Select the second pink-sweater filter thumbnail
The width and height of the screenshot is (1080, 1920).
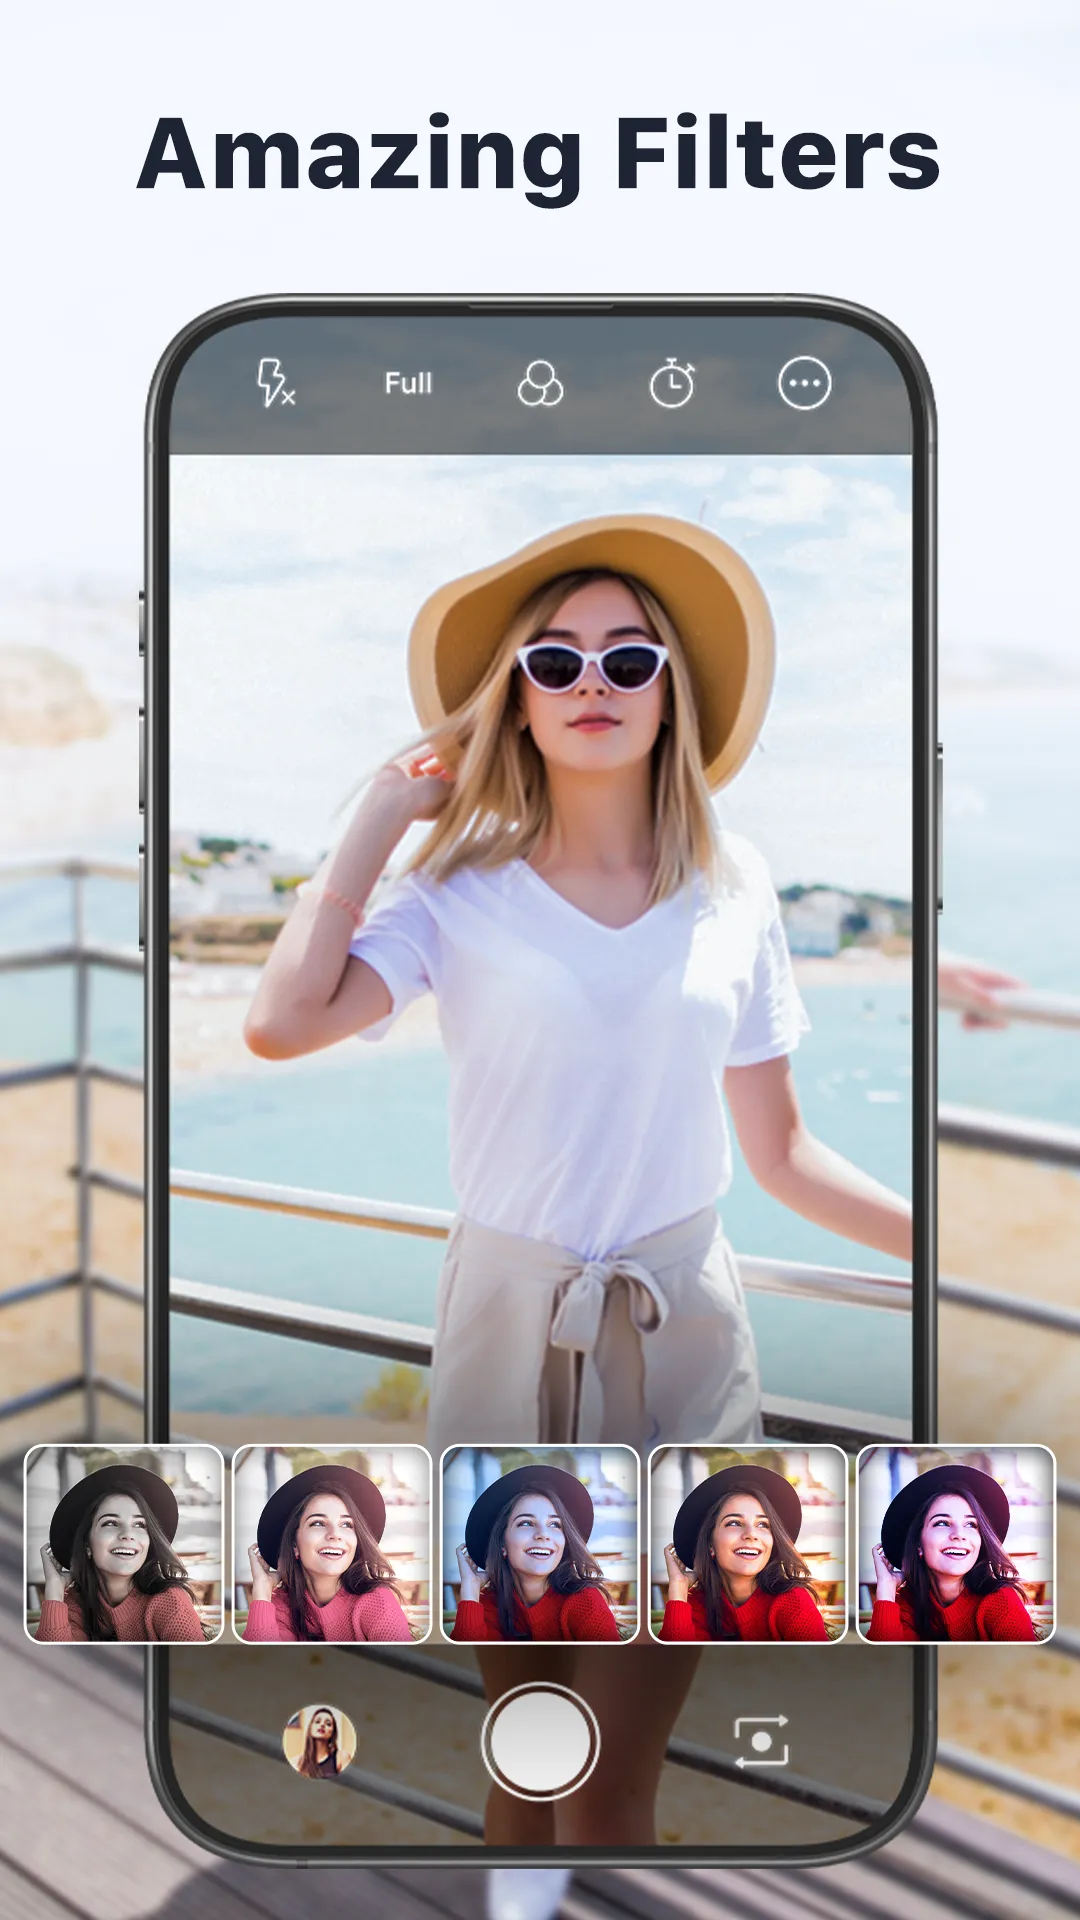(332, 1544)
